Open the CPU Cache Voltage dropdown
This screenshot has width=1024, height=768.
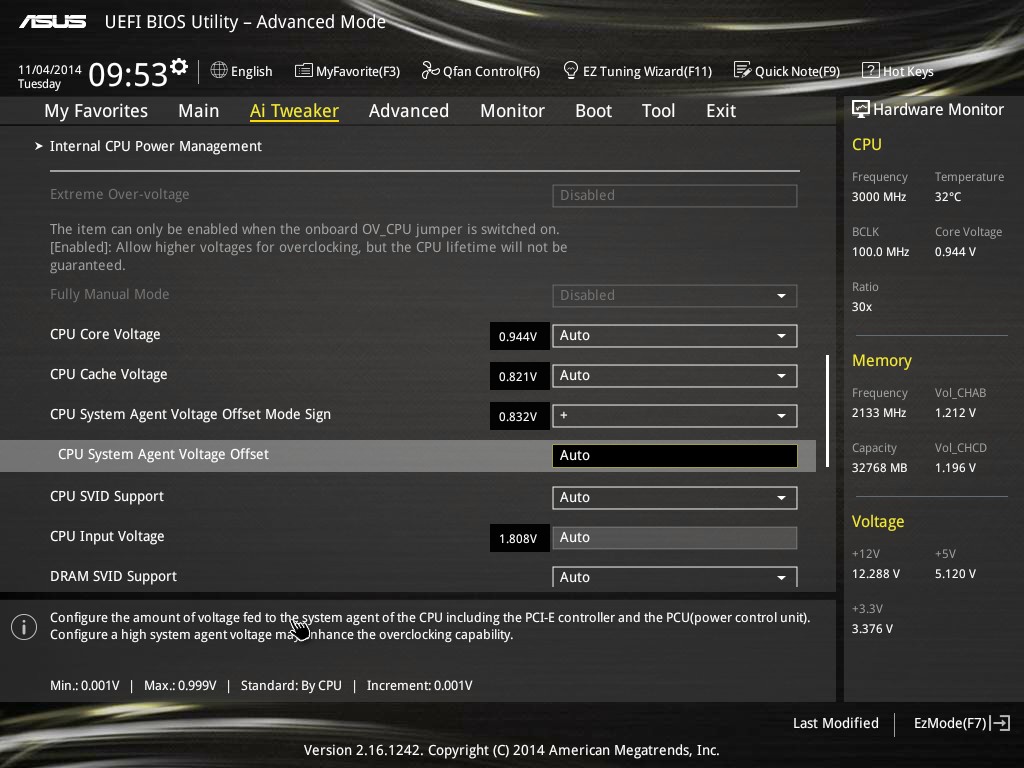675,376
